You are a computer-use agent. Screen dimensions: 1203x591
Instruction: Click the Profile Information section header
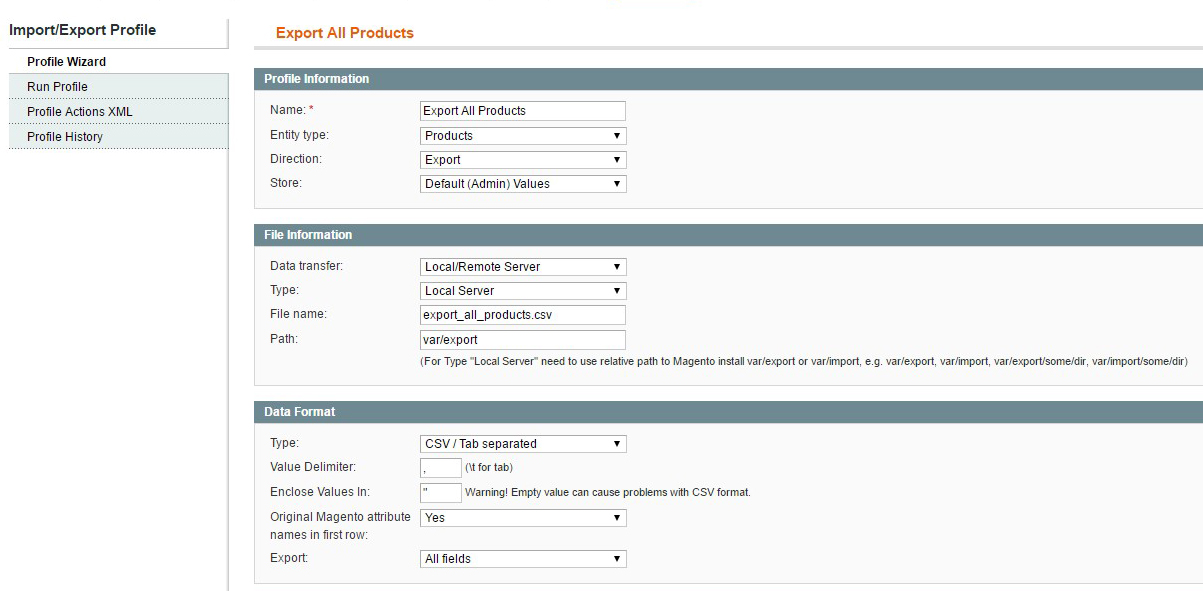(x=316, y=79)
